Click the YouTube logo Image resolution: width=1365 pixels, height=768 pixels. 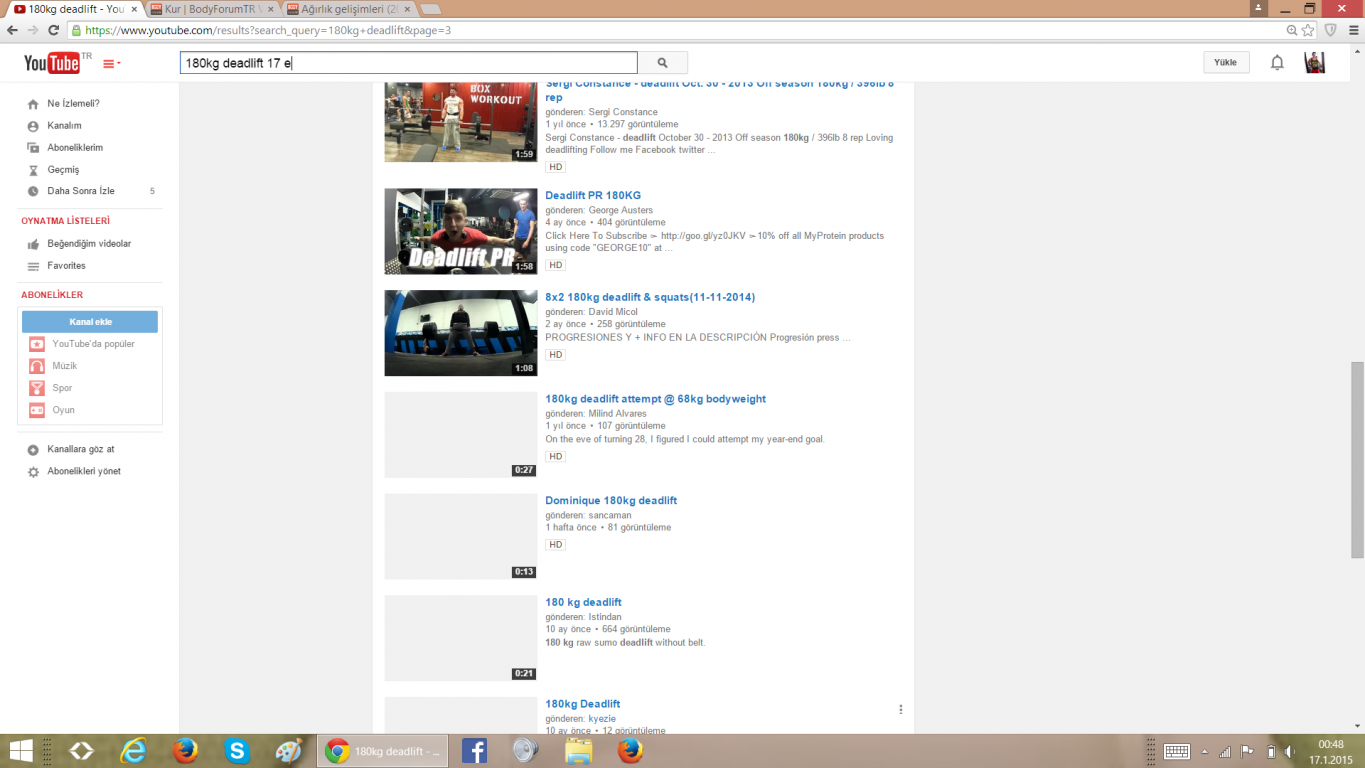[52, 63]
